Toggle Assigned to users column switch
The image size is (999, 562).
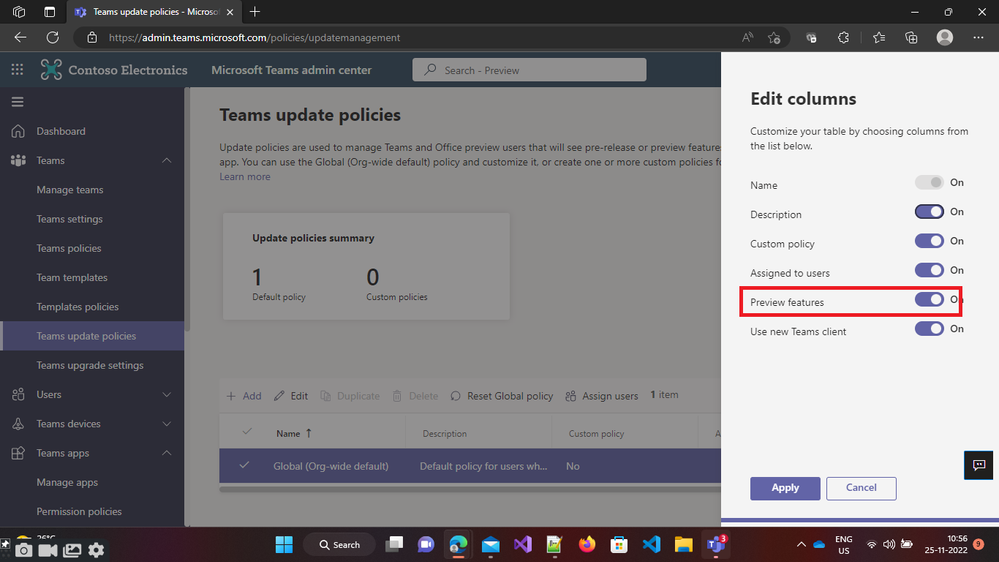pos(929,270)
